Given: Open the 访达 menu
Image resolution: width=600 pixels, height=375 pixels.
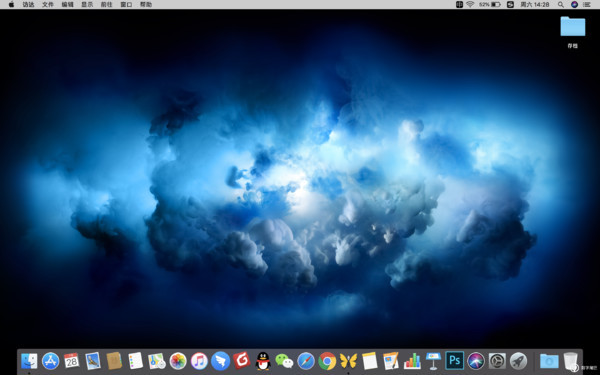Looking at the screenshot, I should pyautogui.click(x=28, y=5).
